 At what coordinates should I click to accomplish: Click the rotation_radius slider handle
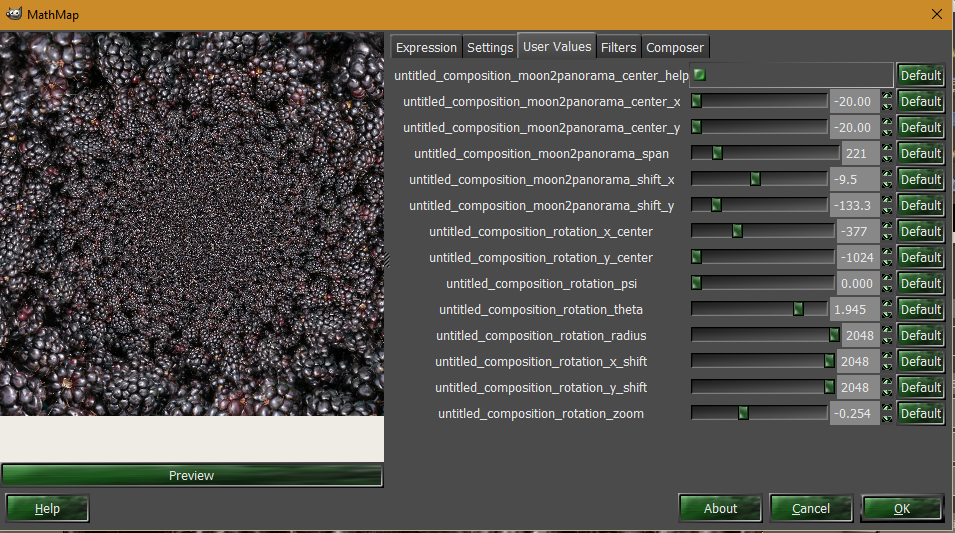click(x=834, y=336)
